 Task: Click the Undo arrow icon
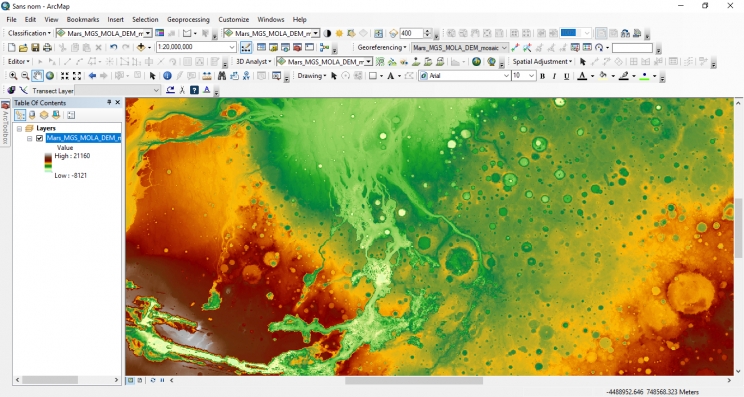[x=113, y=47]
